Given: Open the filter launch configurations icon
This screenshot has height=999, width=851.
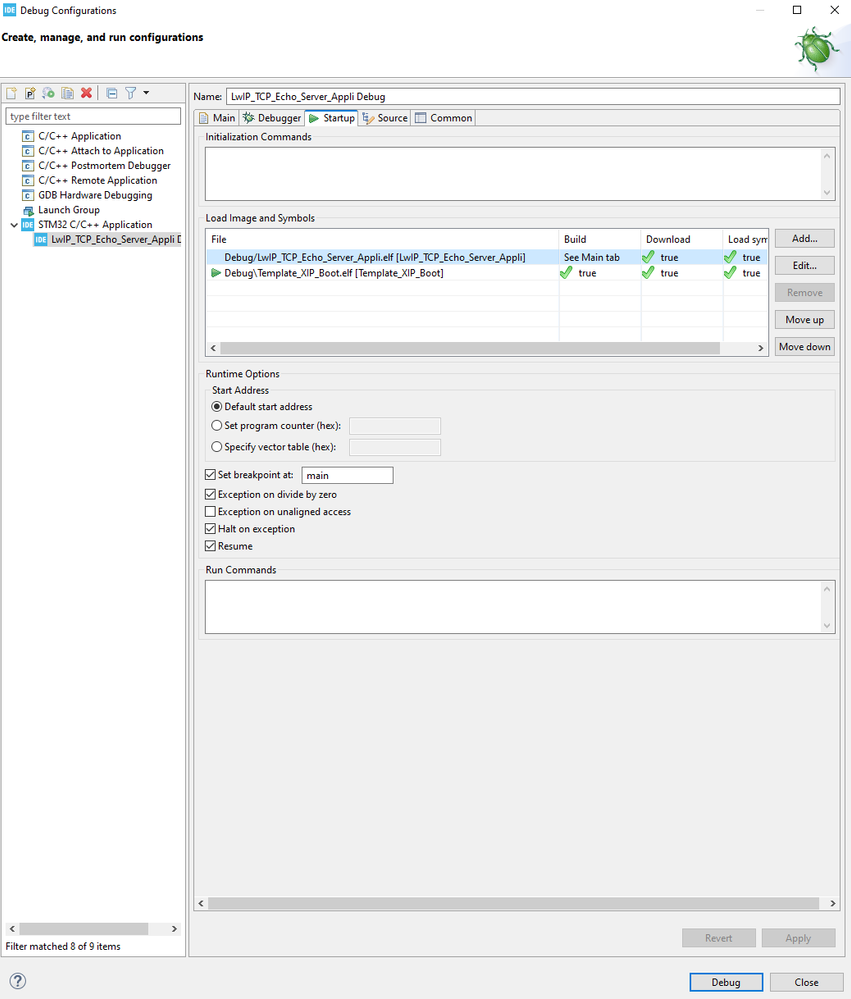Looking at the screenshot, I should coord(131,93).
